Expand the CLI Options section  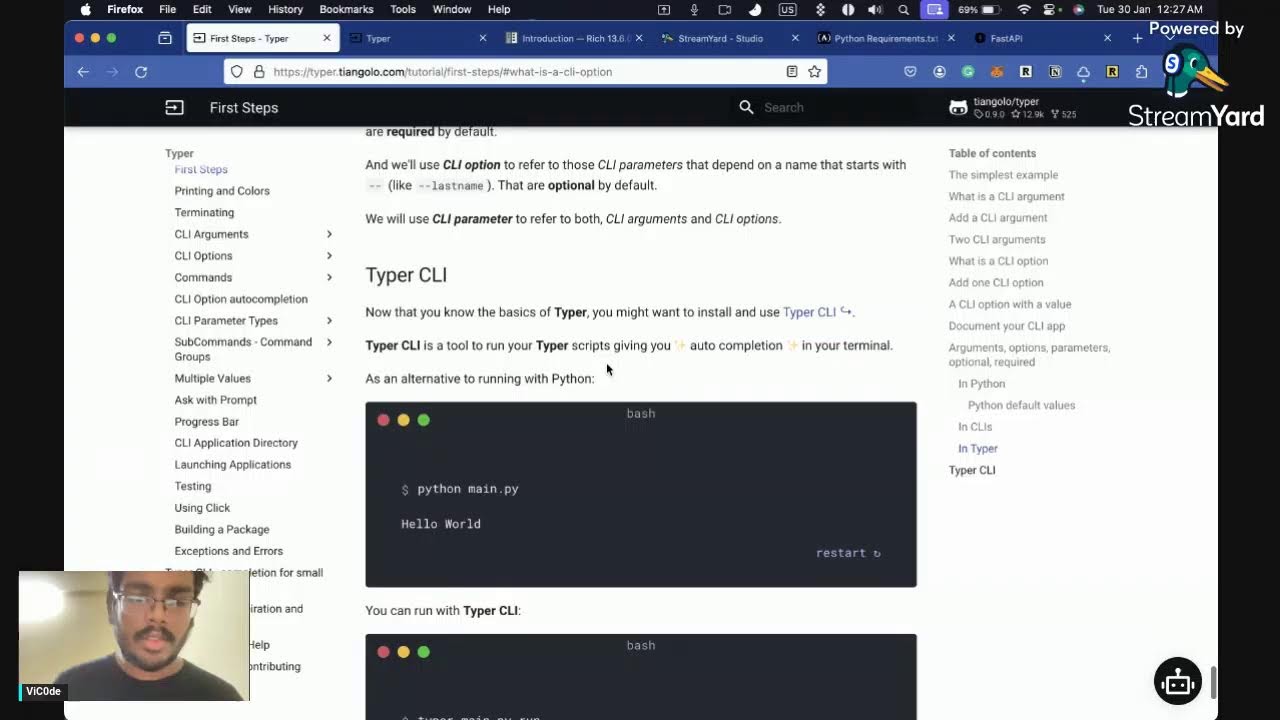point(329,256)
